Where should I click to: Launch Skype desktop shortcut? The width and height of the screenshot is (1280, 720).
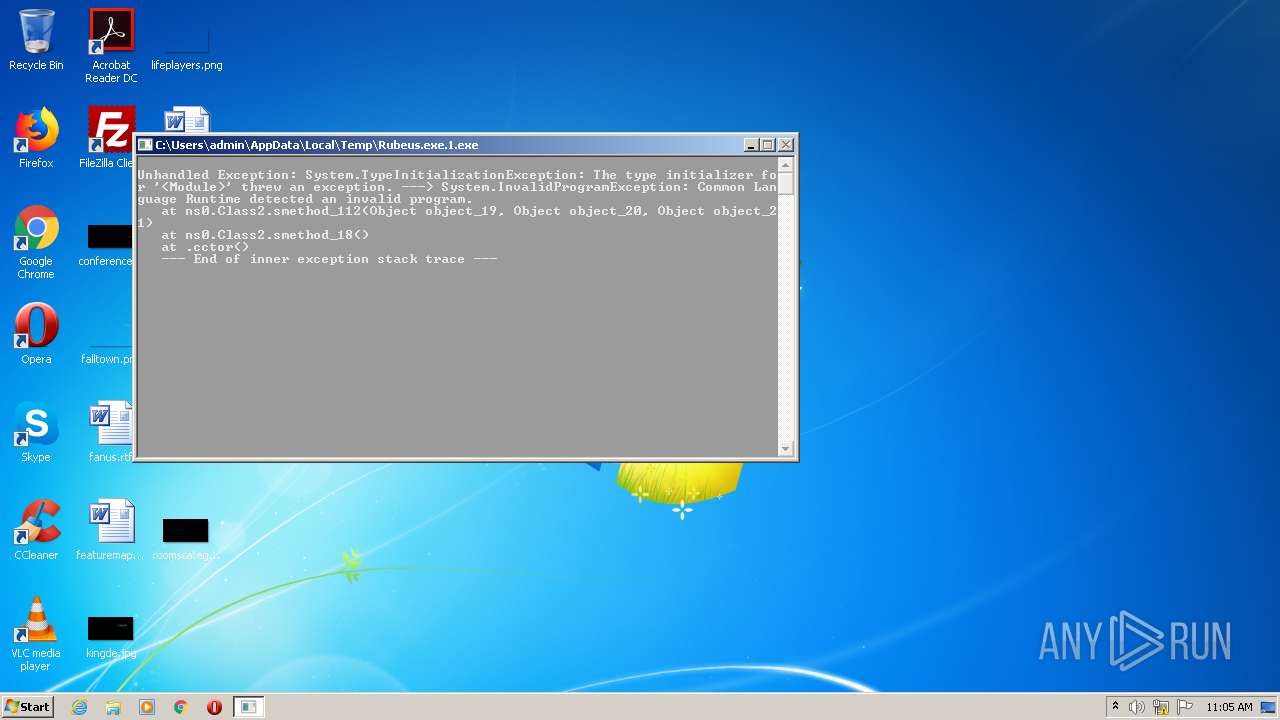tap(36, 432)
